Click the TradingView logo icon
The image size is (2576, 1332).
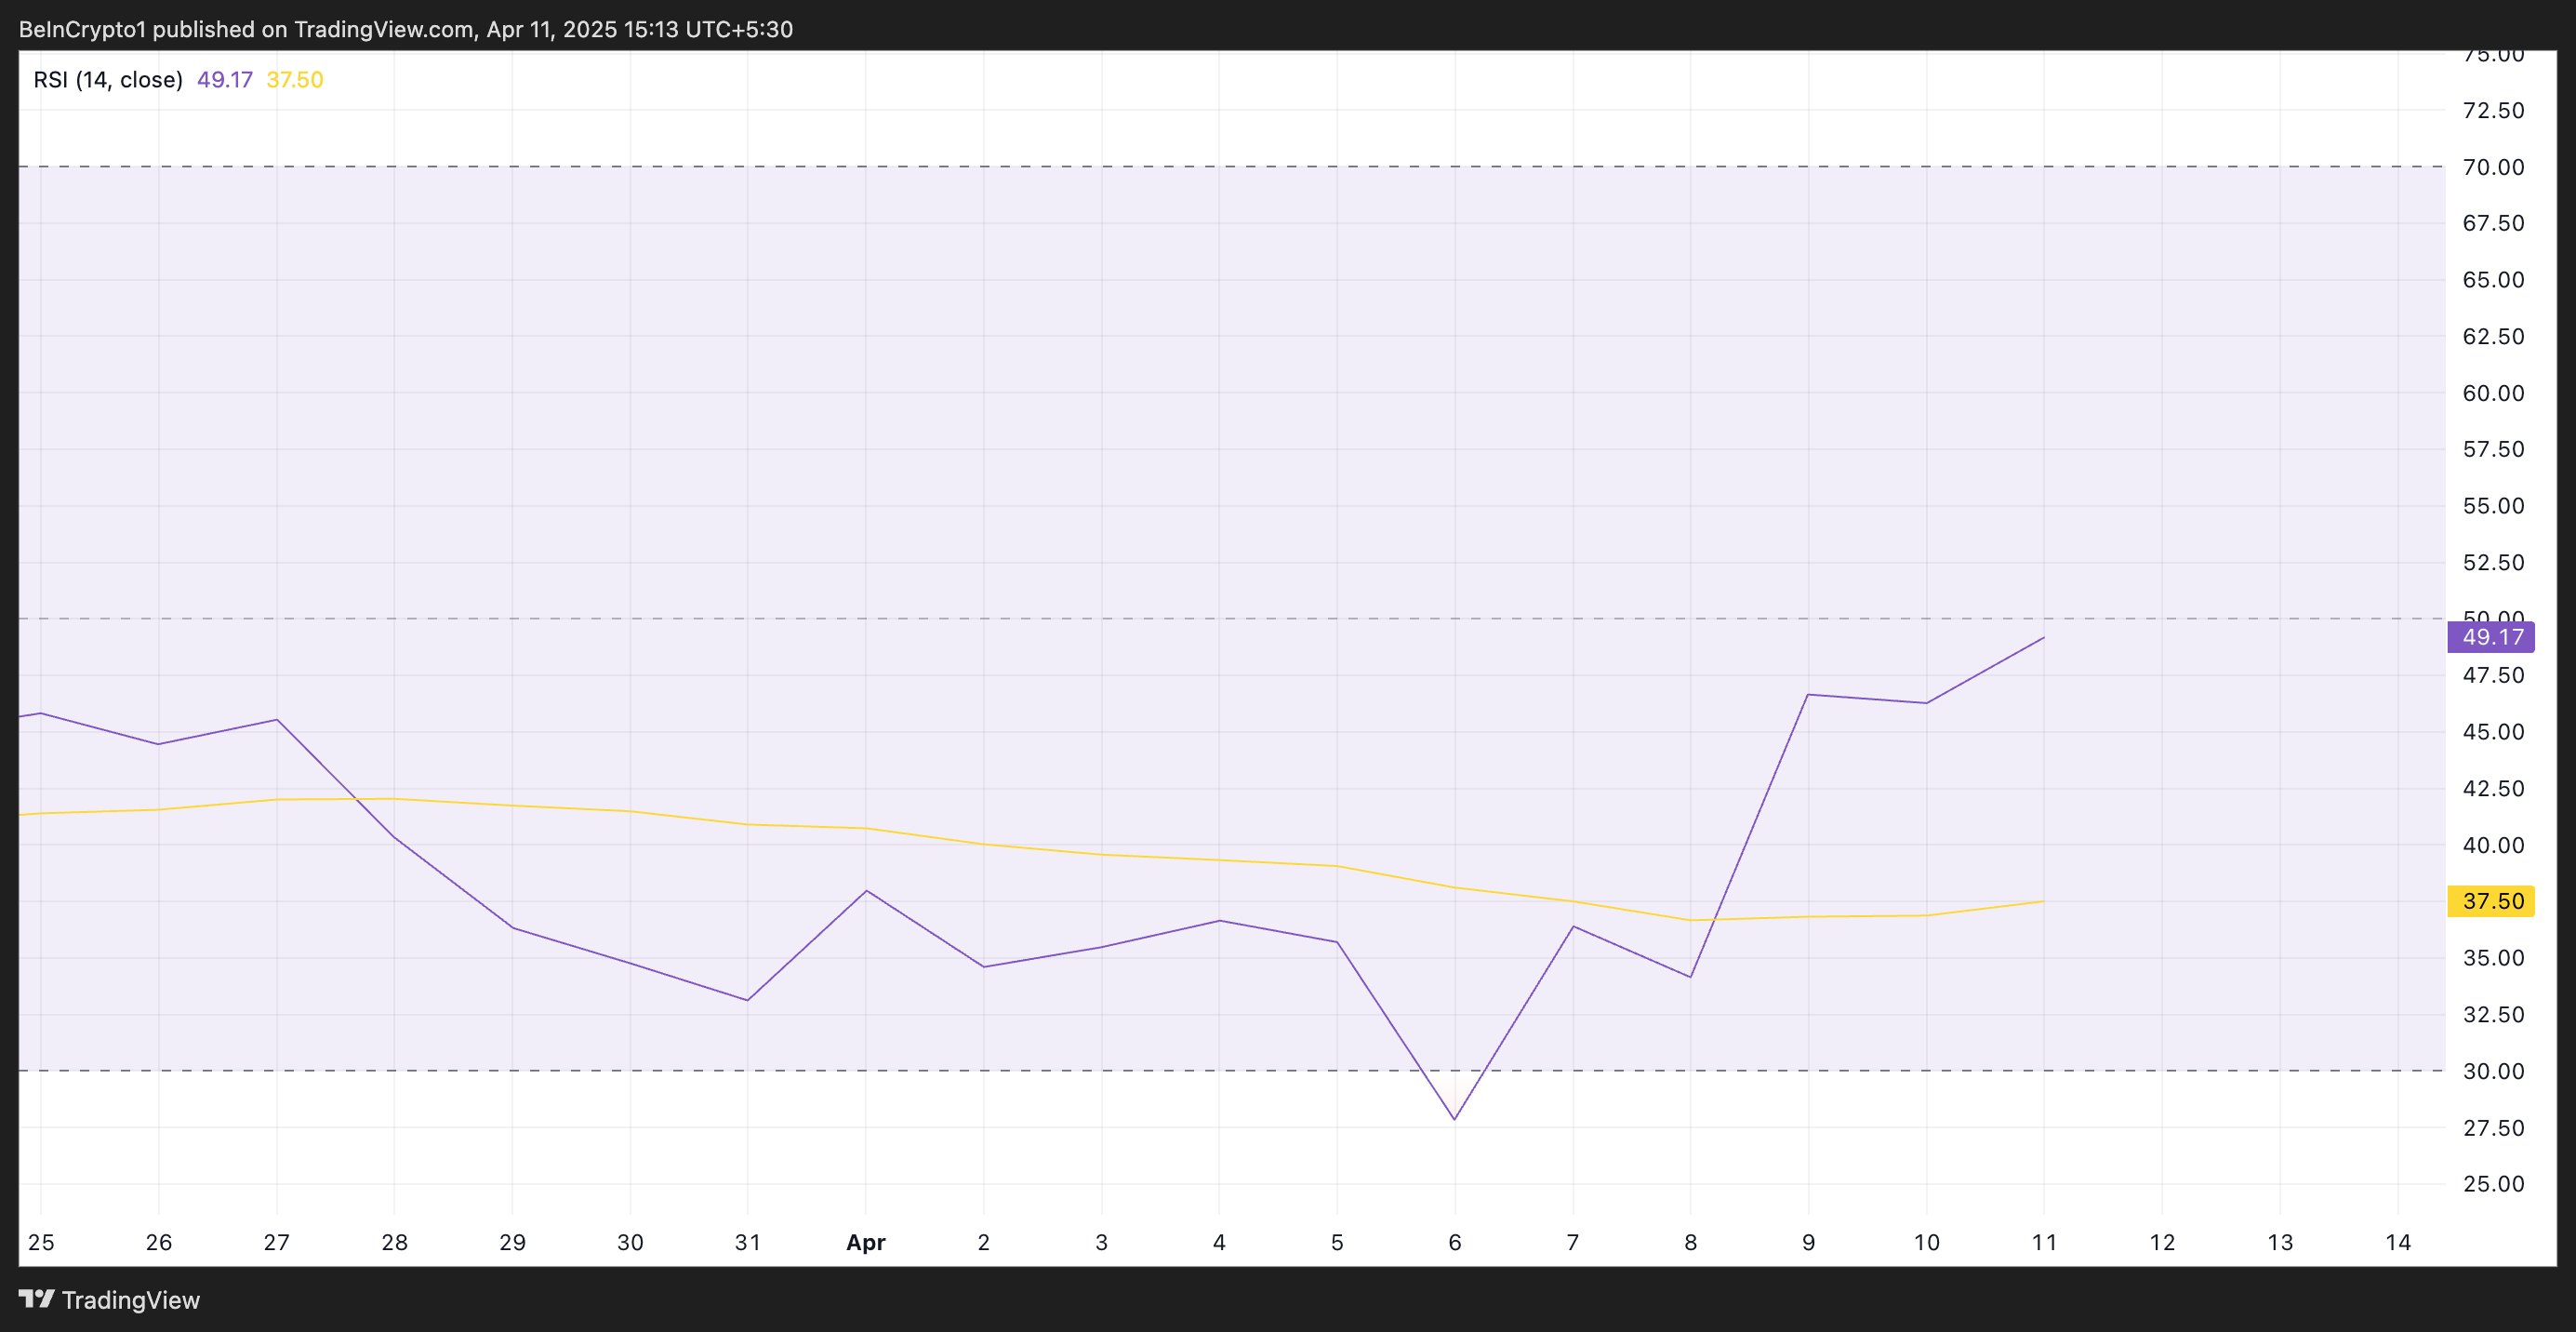(x=36, y=1299)
